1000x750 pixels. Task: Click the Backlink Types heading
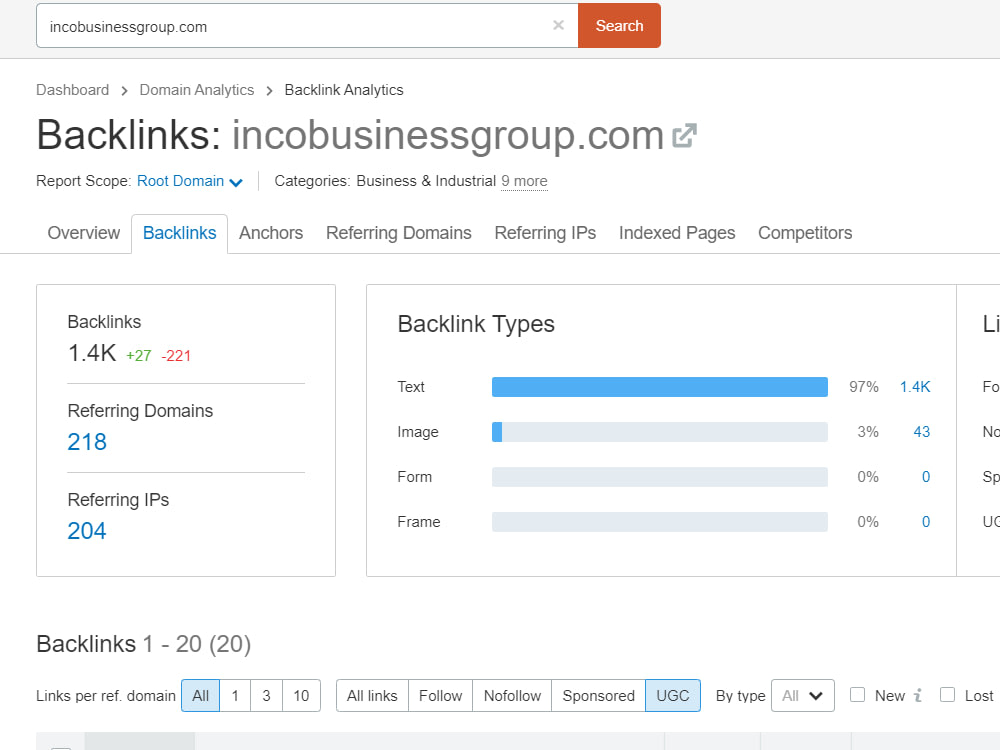[x=476, y=325]
